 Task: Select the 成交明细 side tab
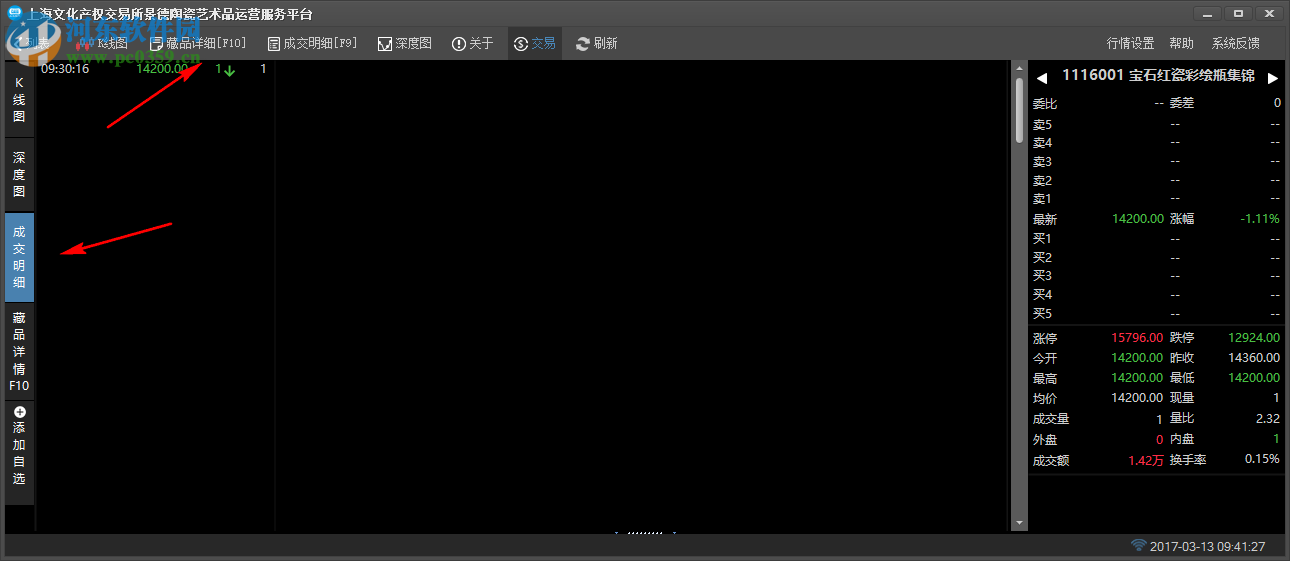tap(19, 257)
